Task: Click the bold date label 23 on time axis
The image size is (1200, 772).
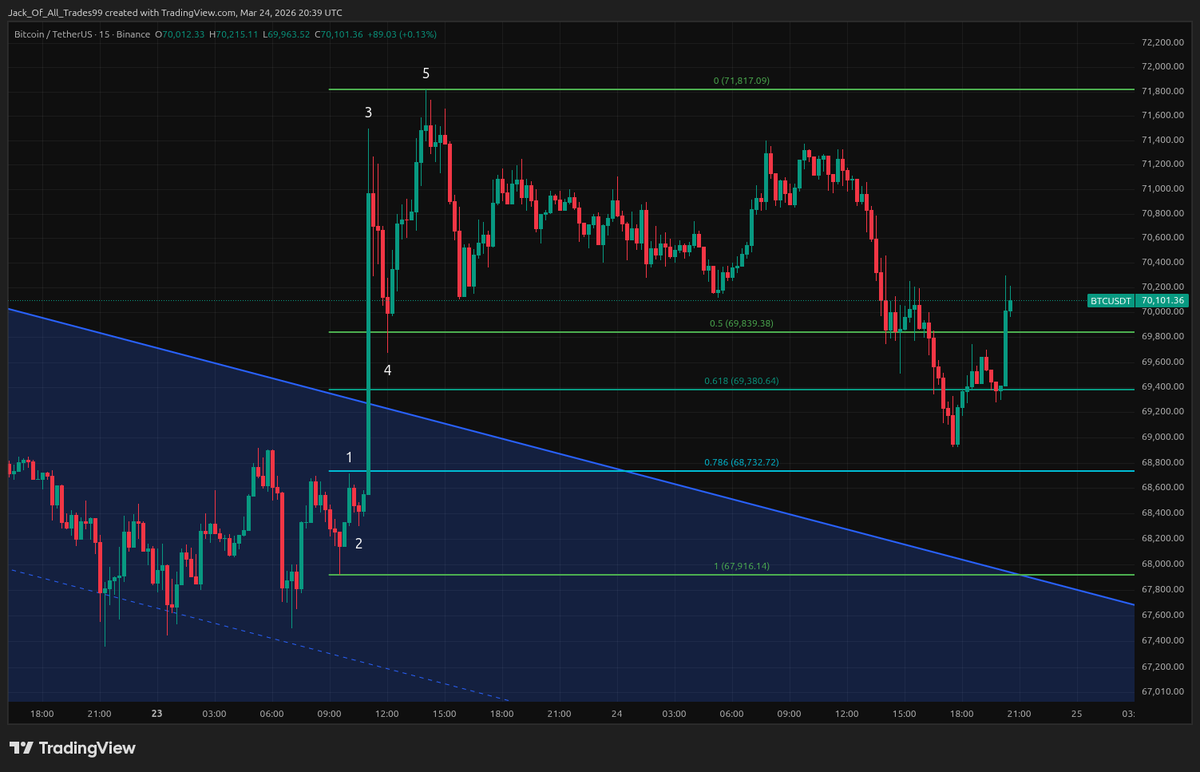Action: tap(156, 714)
